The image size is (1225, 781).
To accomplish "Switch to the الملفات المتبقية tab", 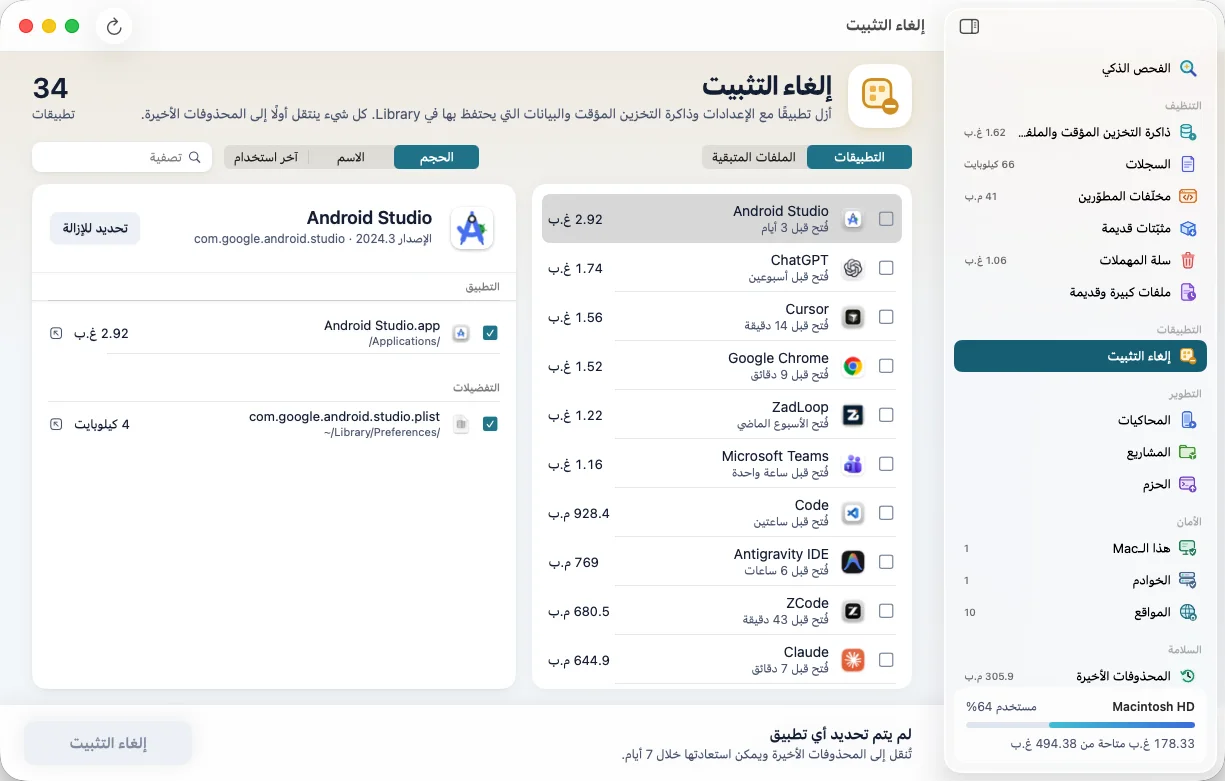I will [x=755, y=157].
